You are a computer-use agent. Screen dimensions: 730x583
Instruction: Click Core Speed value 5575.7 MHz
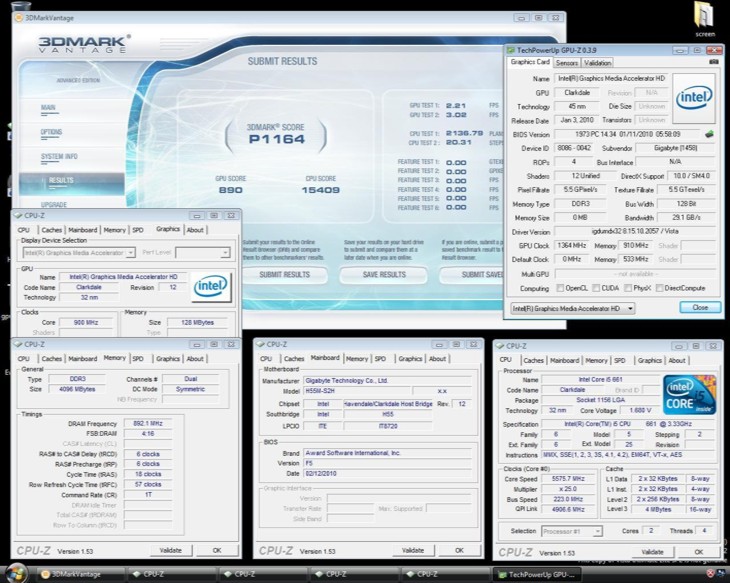pyautogui.click(x=568, y=479)
